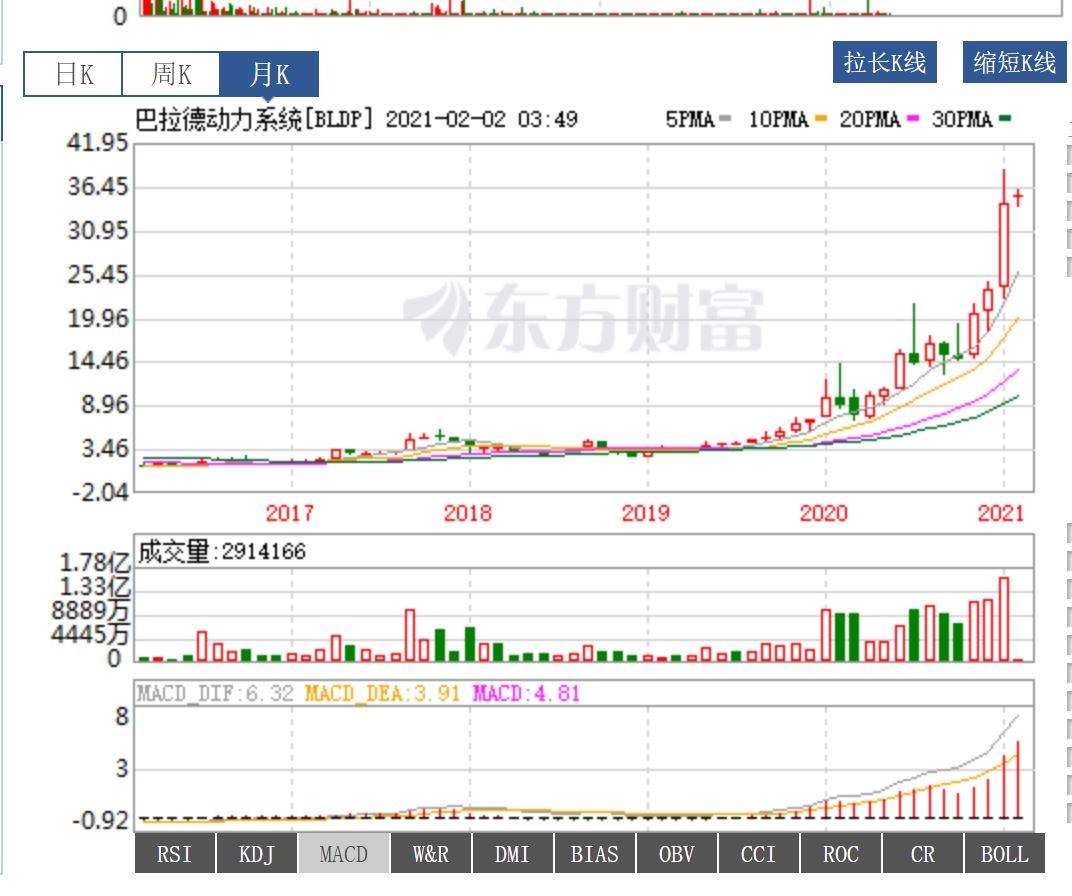Click the 5PMA legend label
The width and height of the screenshot is (1072, 896).
(690, 120)
